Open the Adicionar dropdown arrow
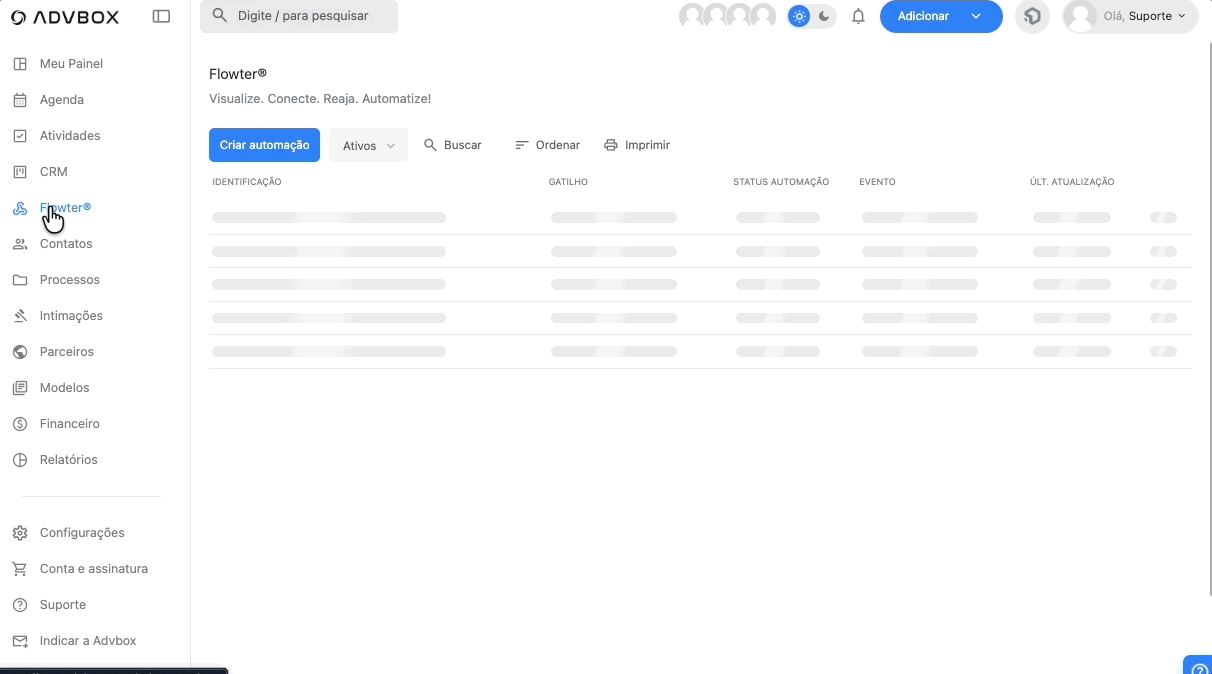Image resolution: width=1212 pixels, height=674 pixels. coord(976,16)
